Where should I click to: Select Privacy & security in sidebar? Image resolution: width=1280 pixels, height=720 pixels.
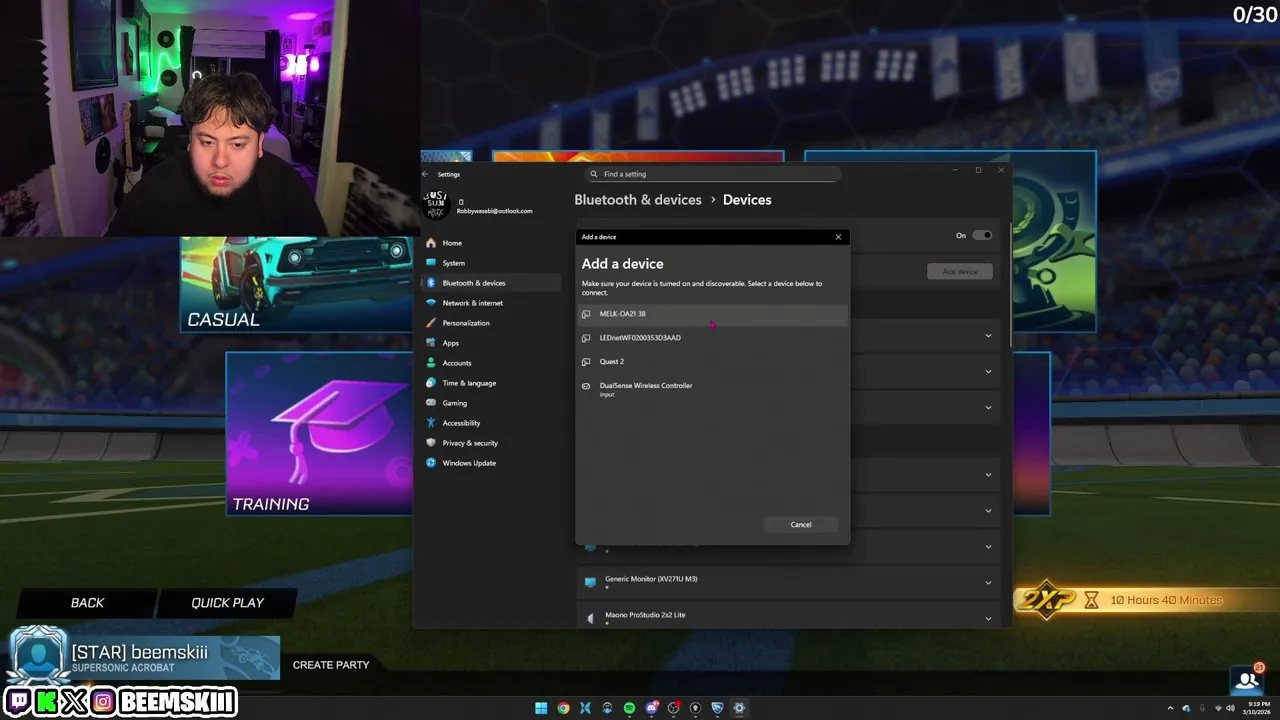tap(491, 443)
